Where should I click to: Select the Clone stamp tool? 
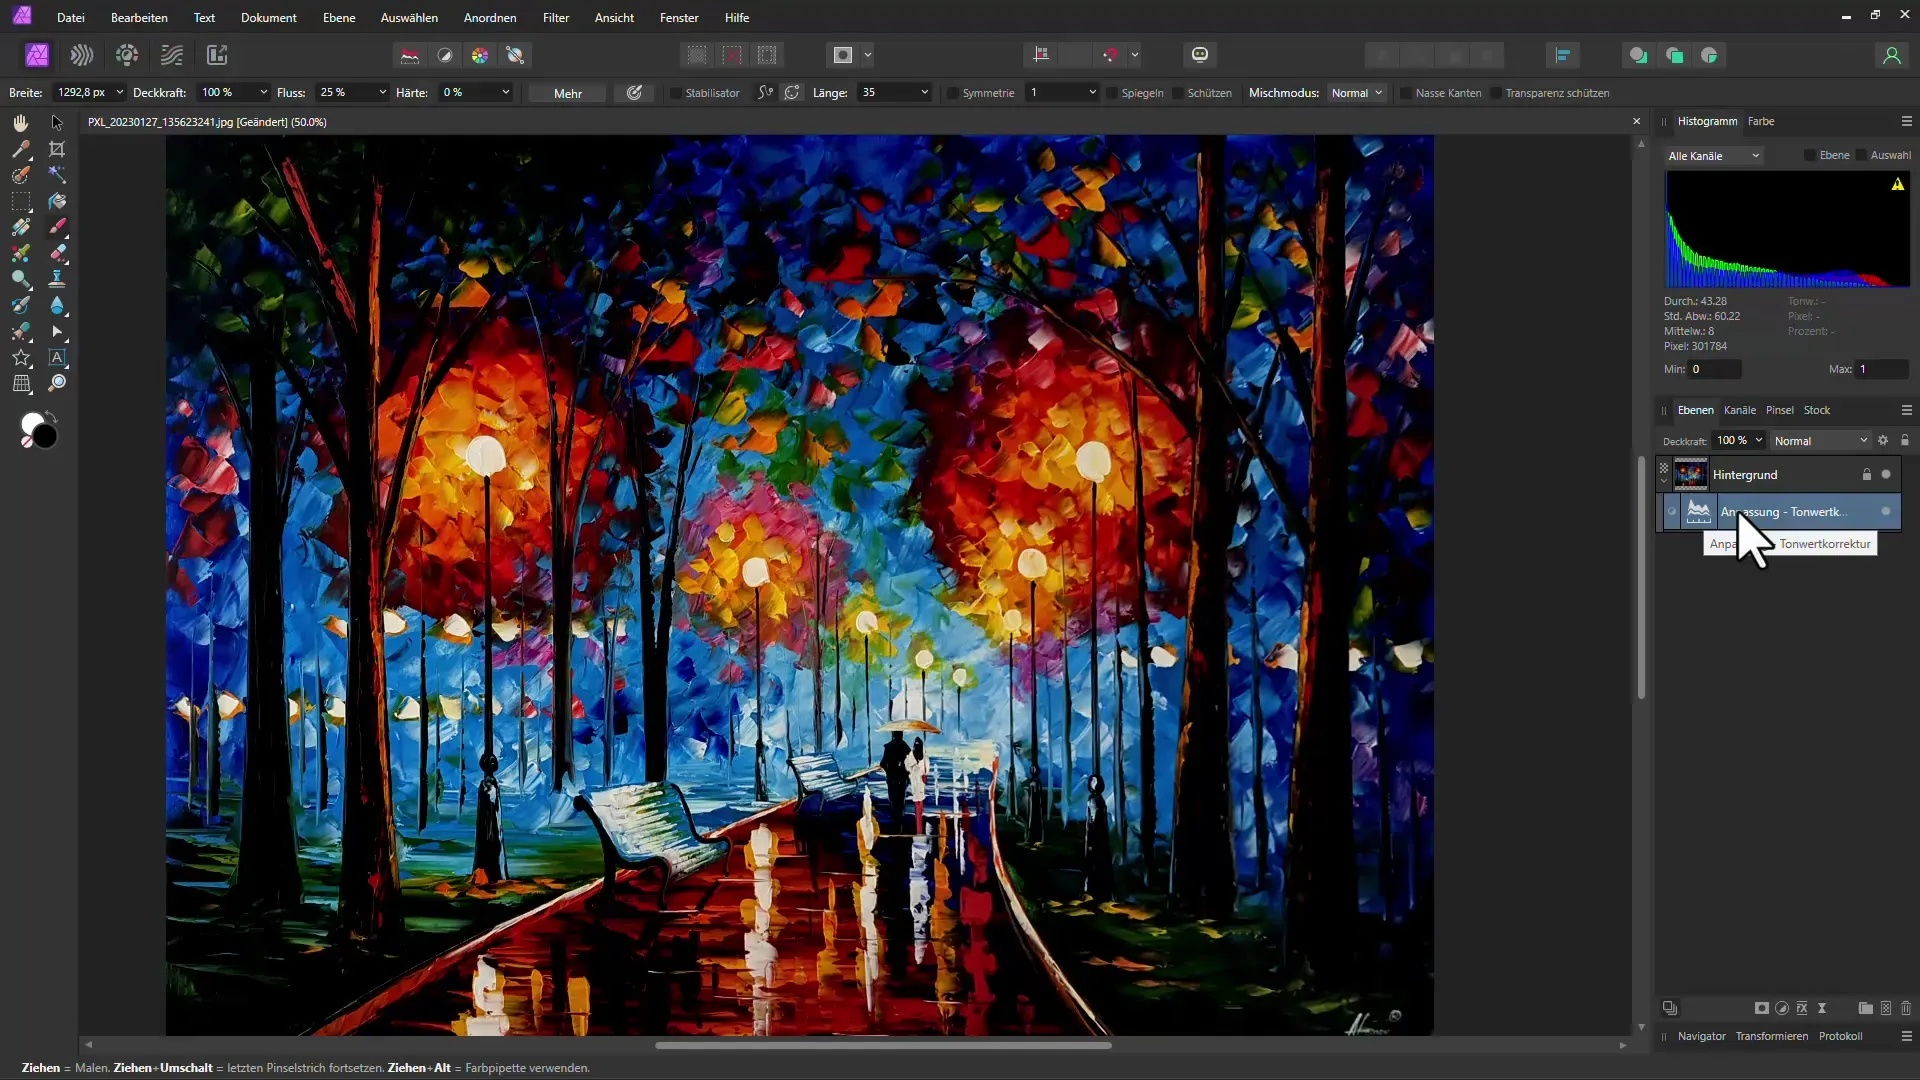click(x=57, y=279)
